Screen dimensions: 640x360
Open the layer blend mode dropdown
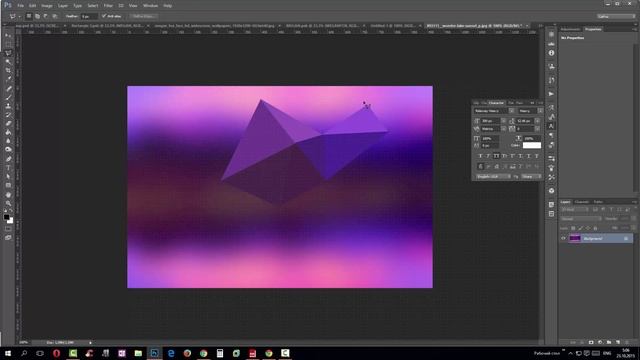point(581,219)
